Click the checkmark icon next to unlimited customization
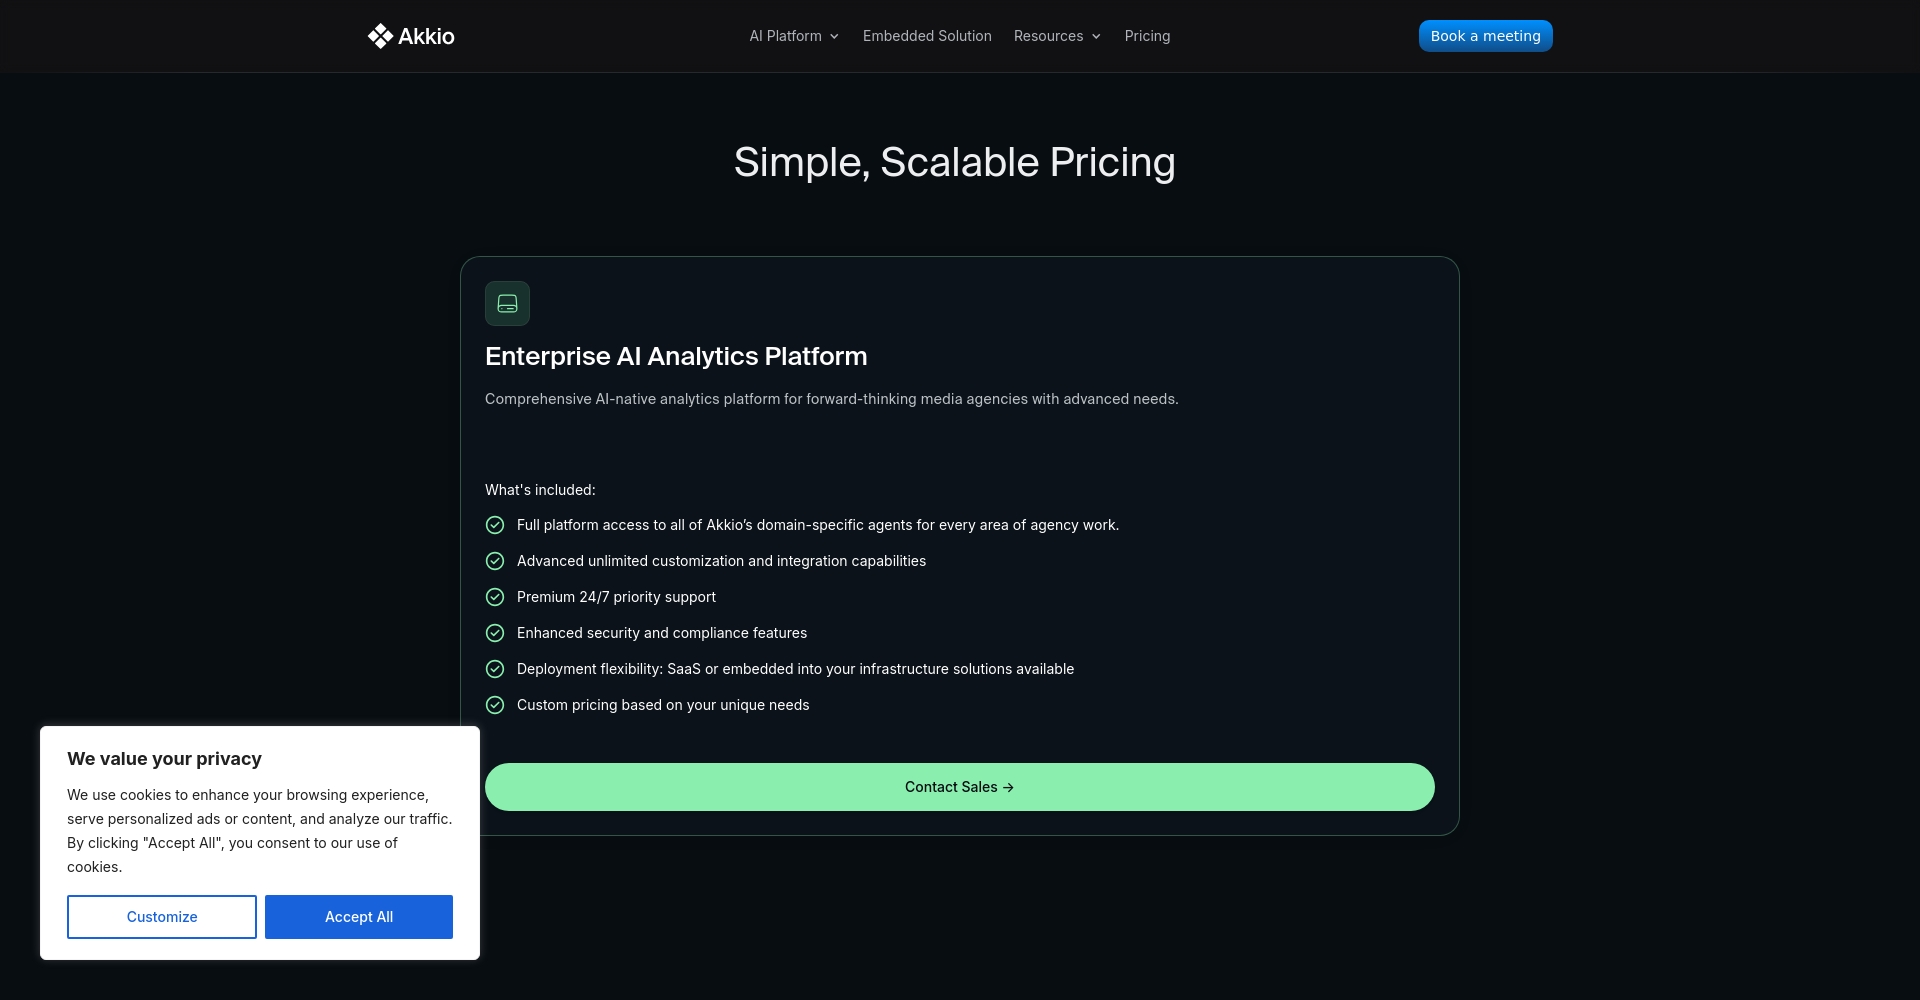 click(495, 561)
